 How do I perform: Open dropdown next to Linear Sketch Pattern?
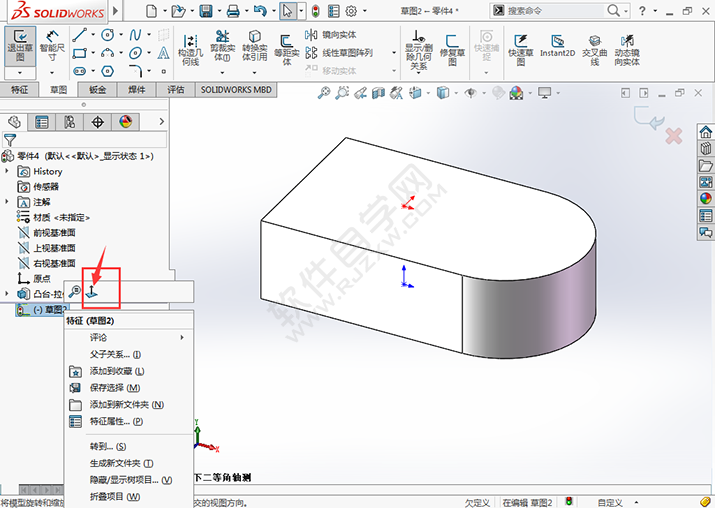(x=394, y=53)
